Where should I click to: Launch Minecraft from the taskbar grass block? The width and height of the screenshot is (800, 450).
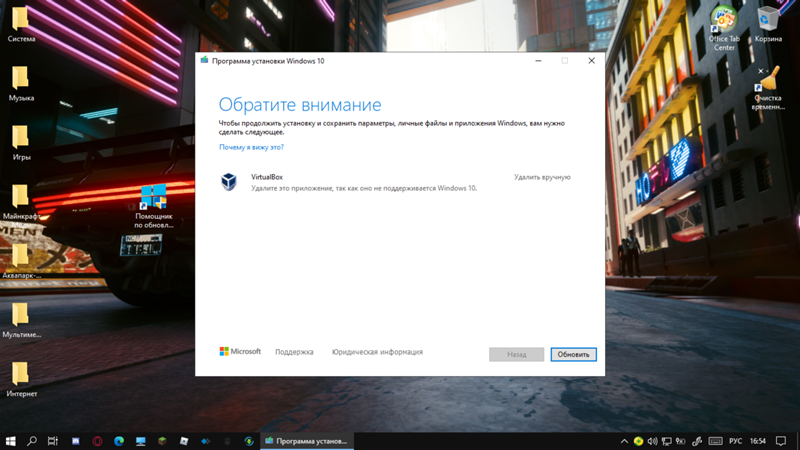162,441
